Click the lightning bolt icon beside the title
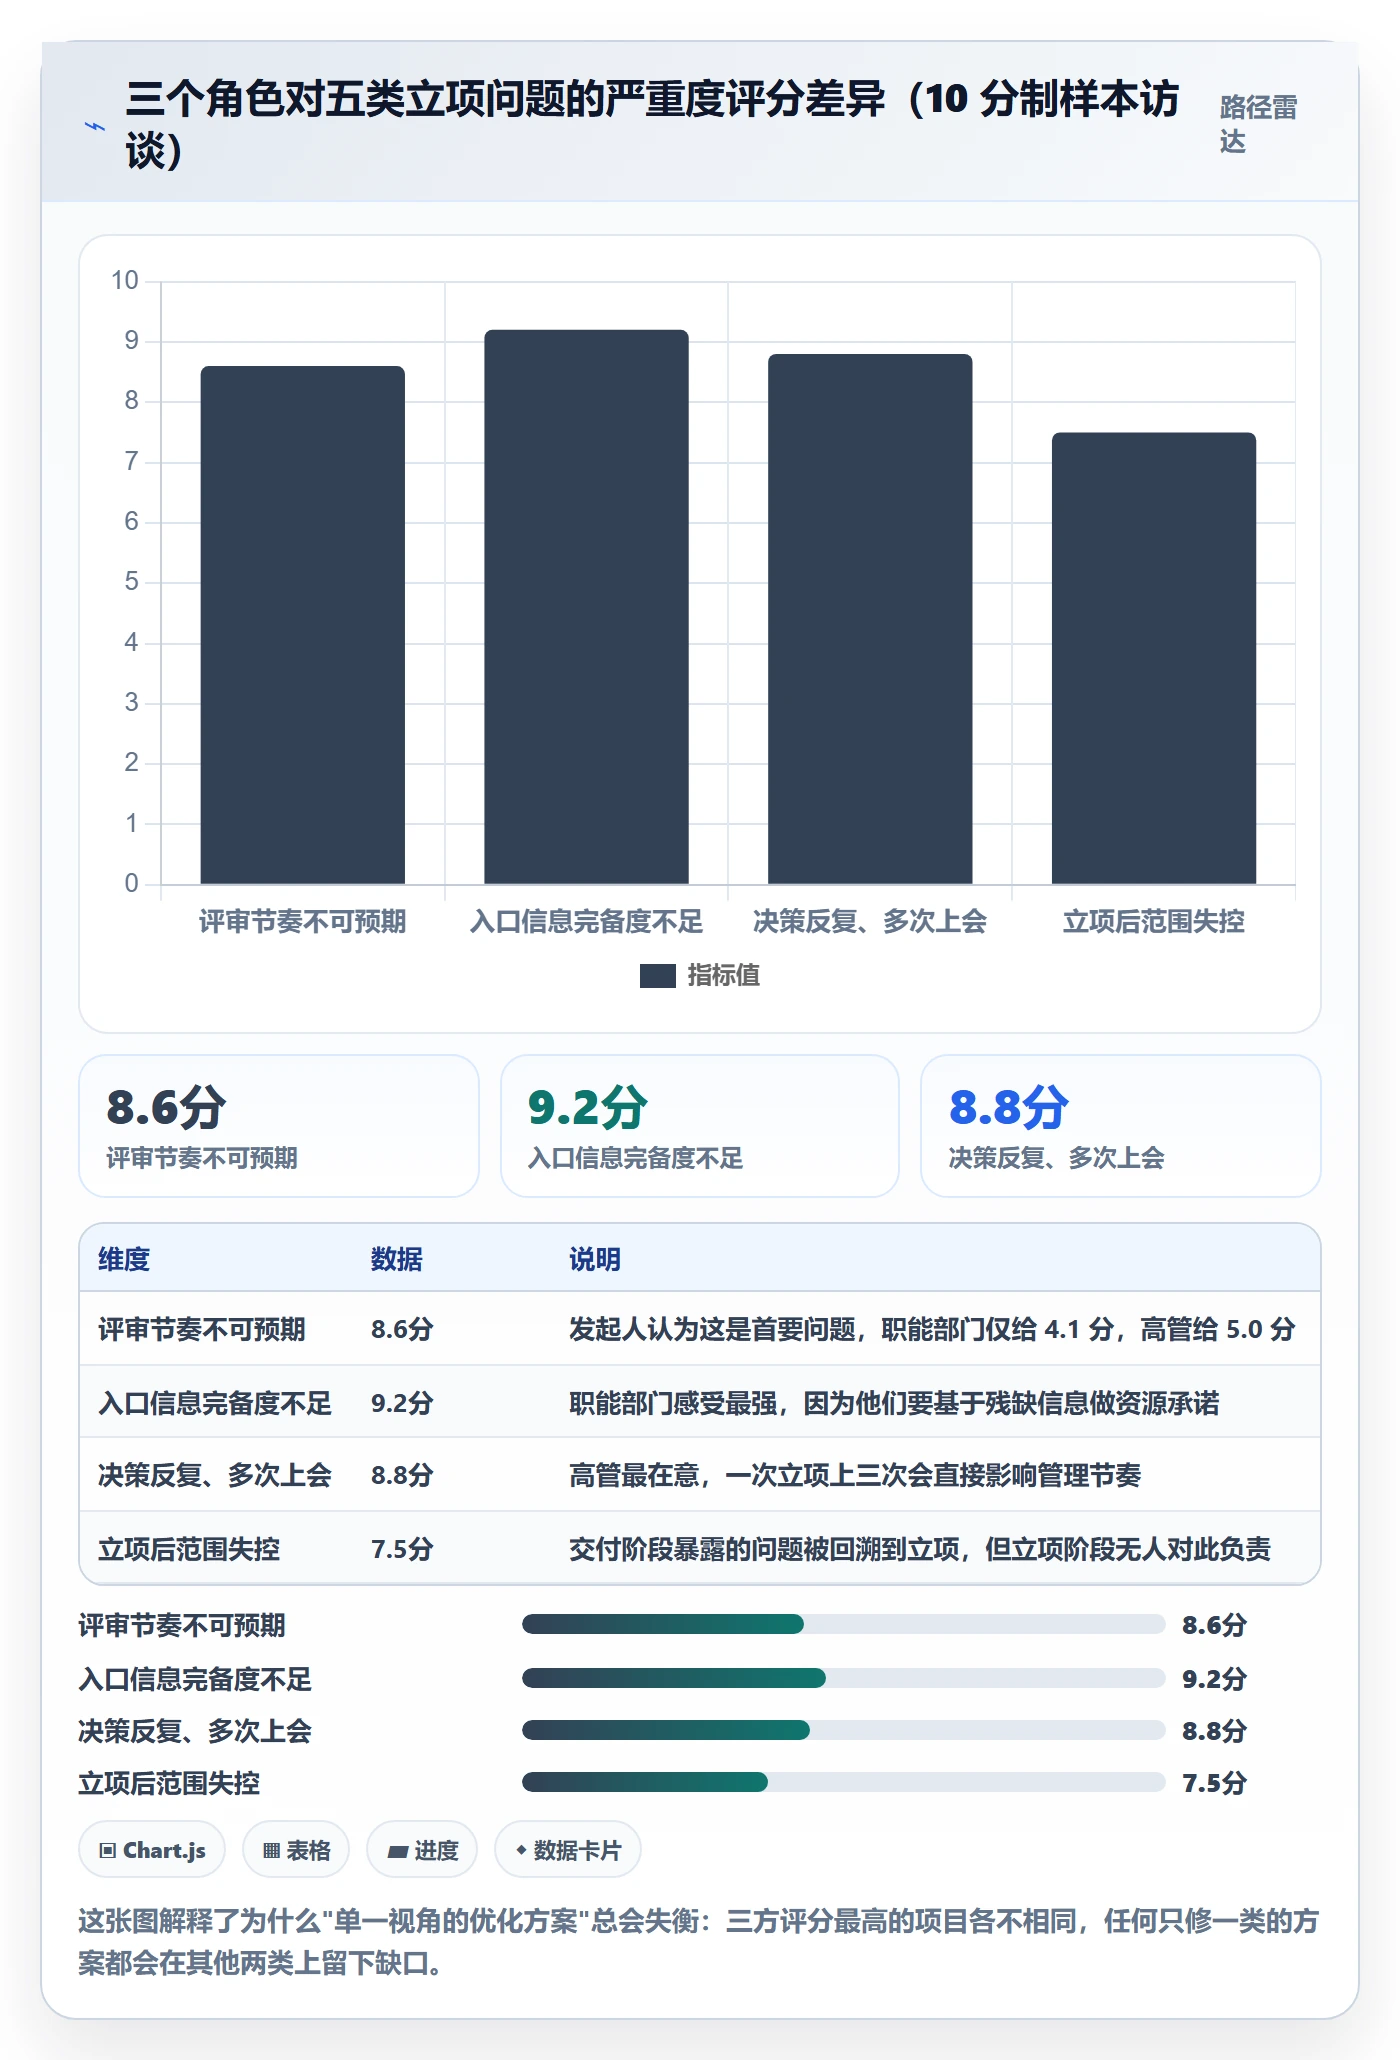Image resolution: width=1400 pixels, height=2060 pixels. click(95, 126)
